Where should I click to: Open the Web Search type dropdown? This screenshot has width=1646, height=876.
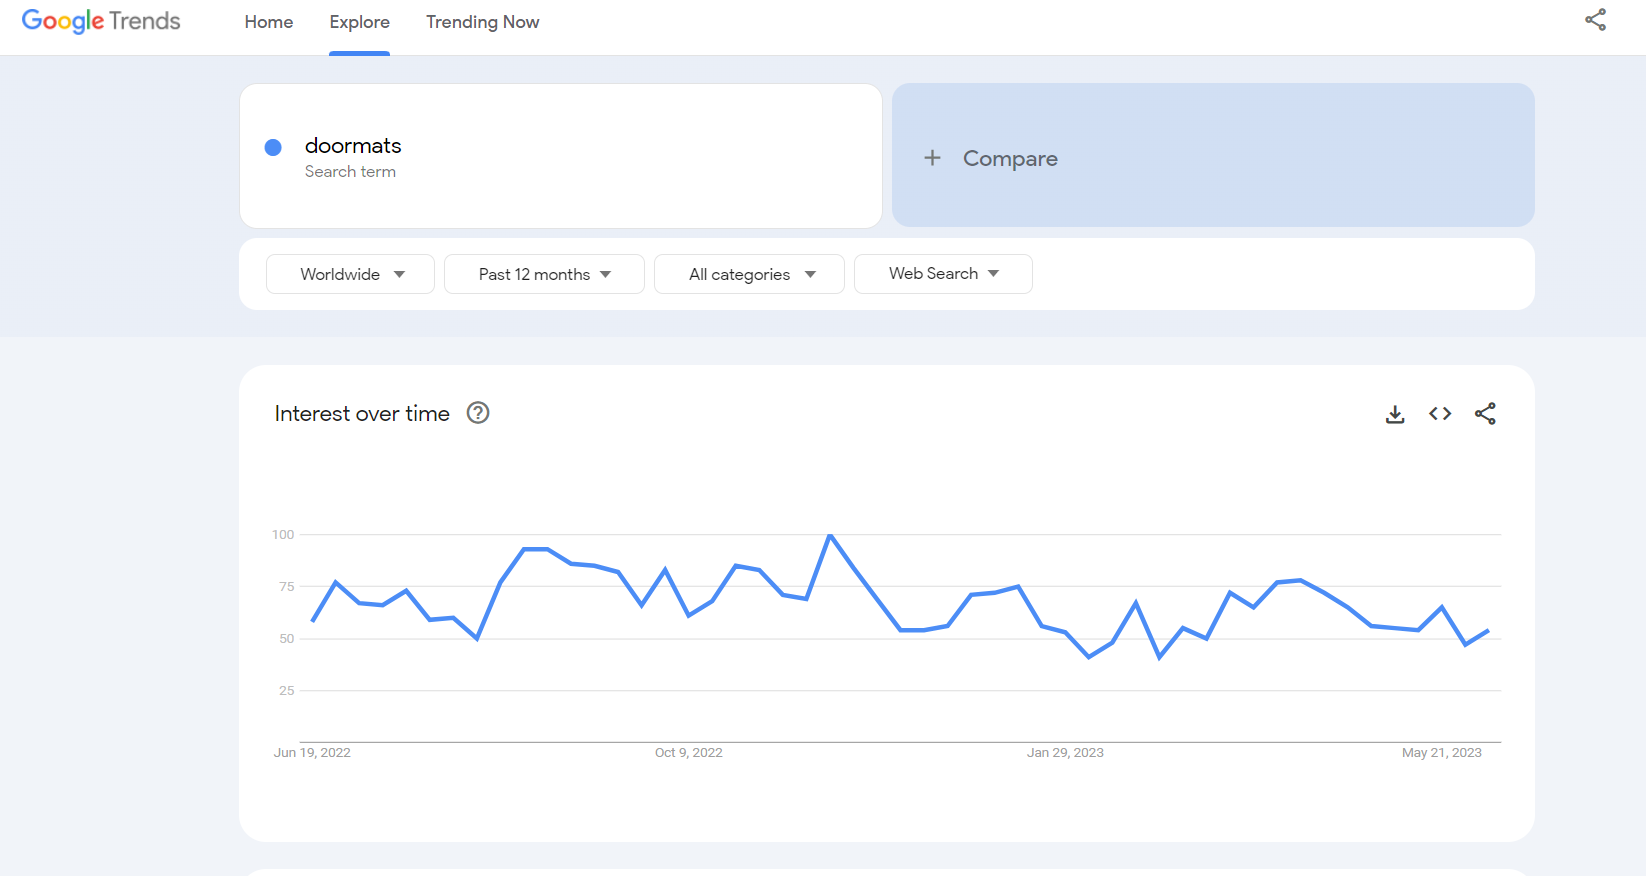pyautogui.click(x=943, y=274)
